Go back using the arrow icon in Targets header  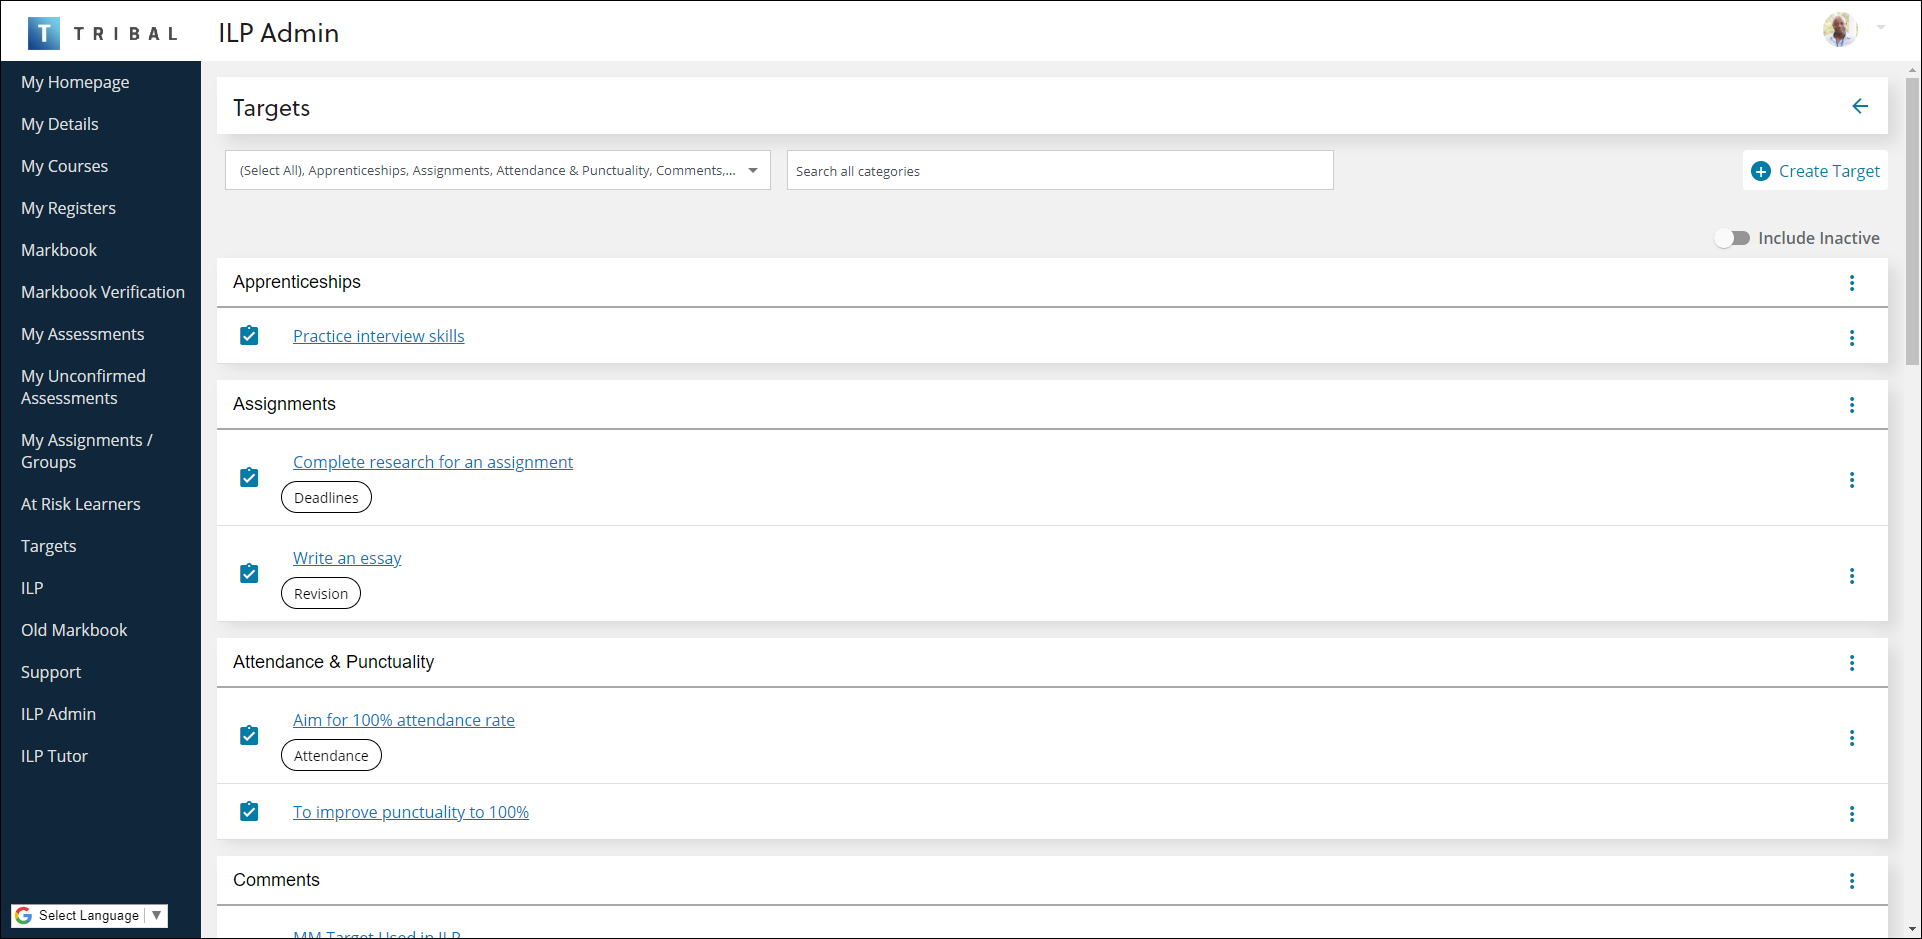(1860, 106)
